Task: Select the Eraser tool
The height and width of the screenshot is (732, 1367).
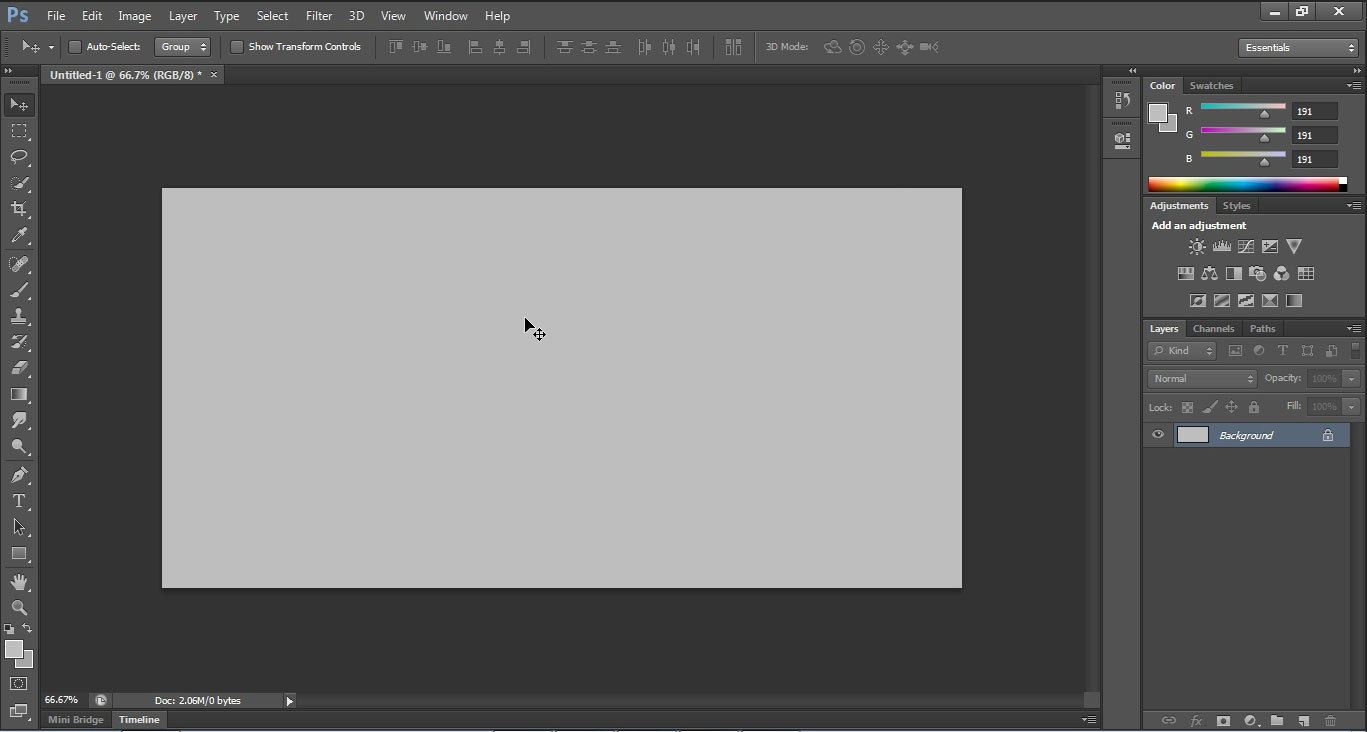Action: 19,368
